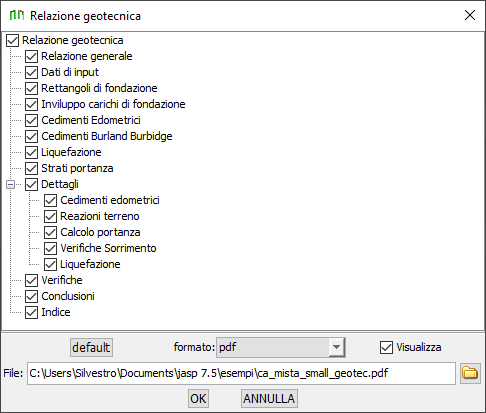Screen dimensions: 486x413
Task: Click the Relazione geotecnica app icon in title bar
Action: click(x=17, y=15)
